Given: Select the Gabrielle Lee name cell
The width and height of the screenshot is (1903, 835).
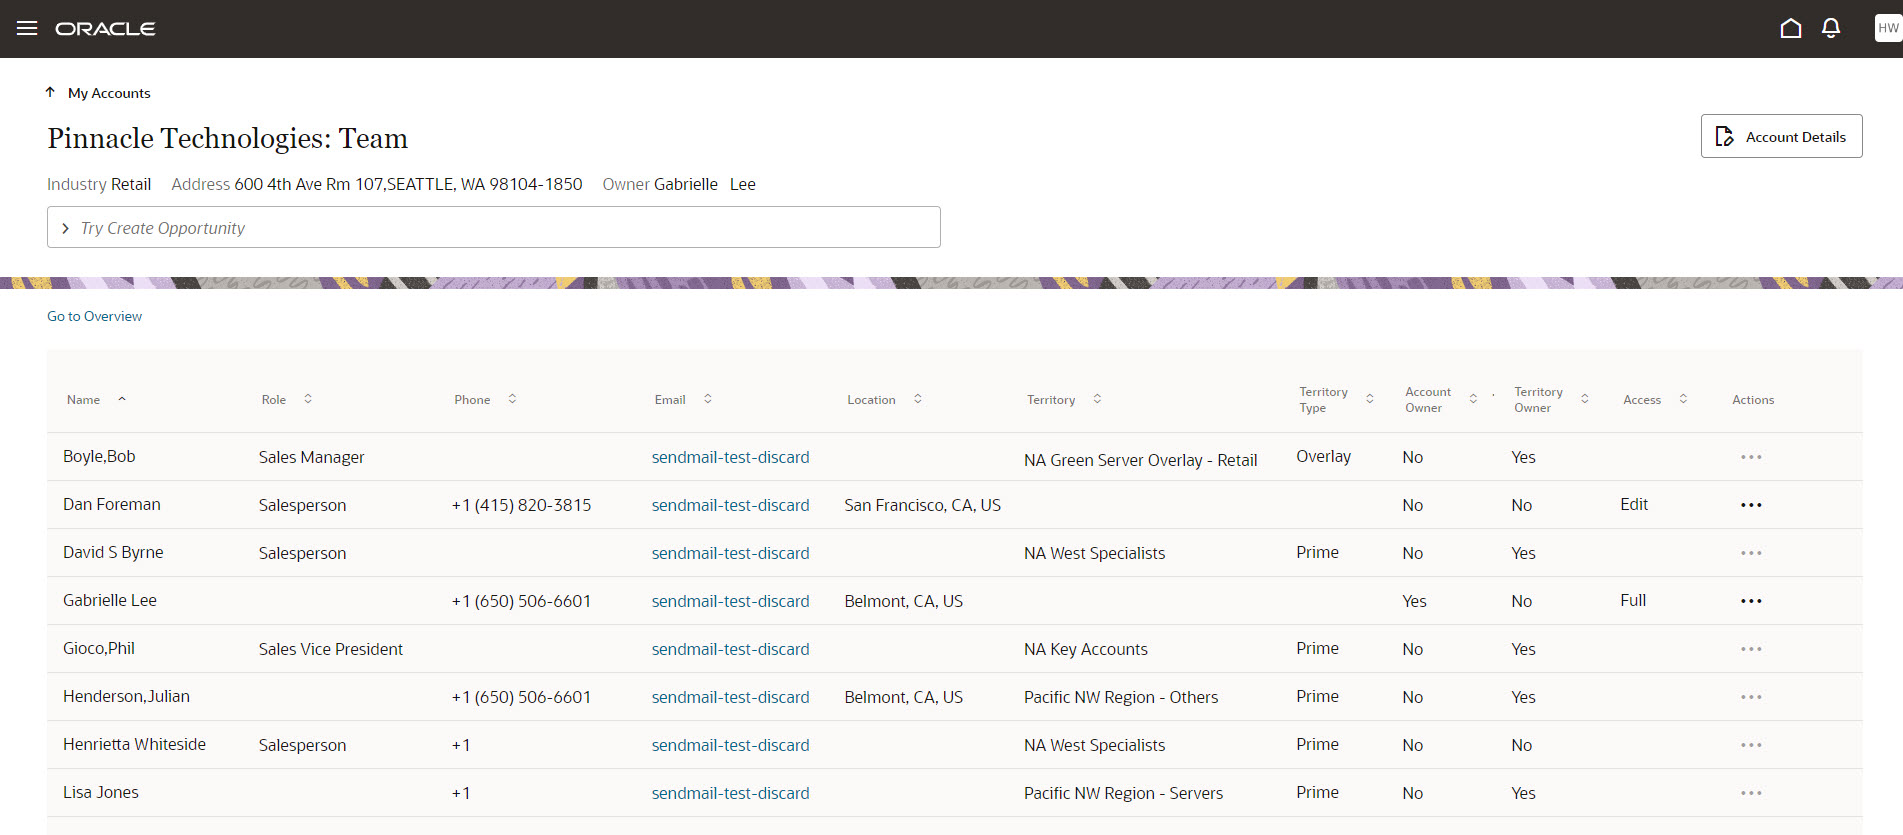Looking at the screenshot, I should (x=110, y=600).
